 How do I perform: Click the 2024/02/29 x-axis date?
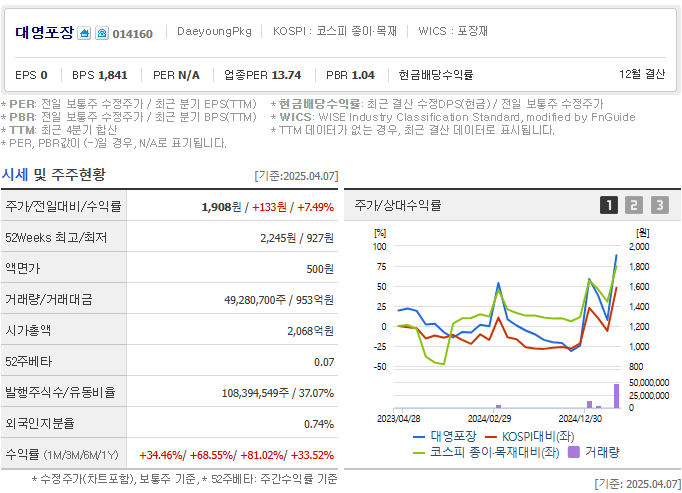coord(489,419)
